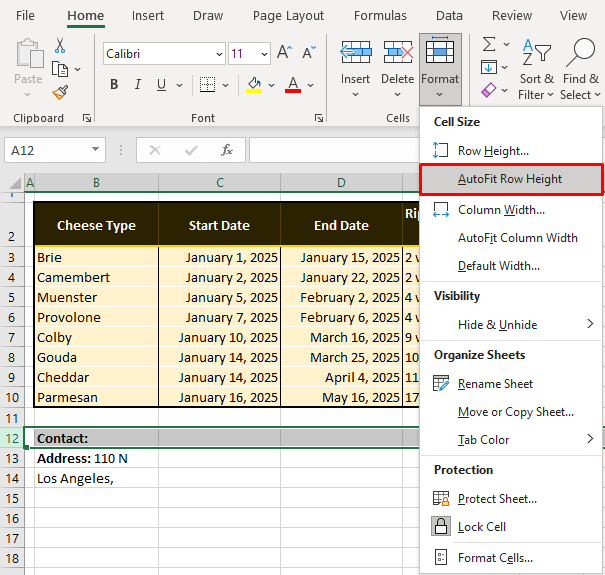Click the Cut scissors icon

point(60,46)
